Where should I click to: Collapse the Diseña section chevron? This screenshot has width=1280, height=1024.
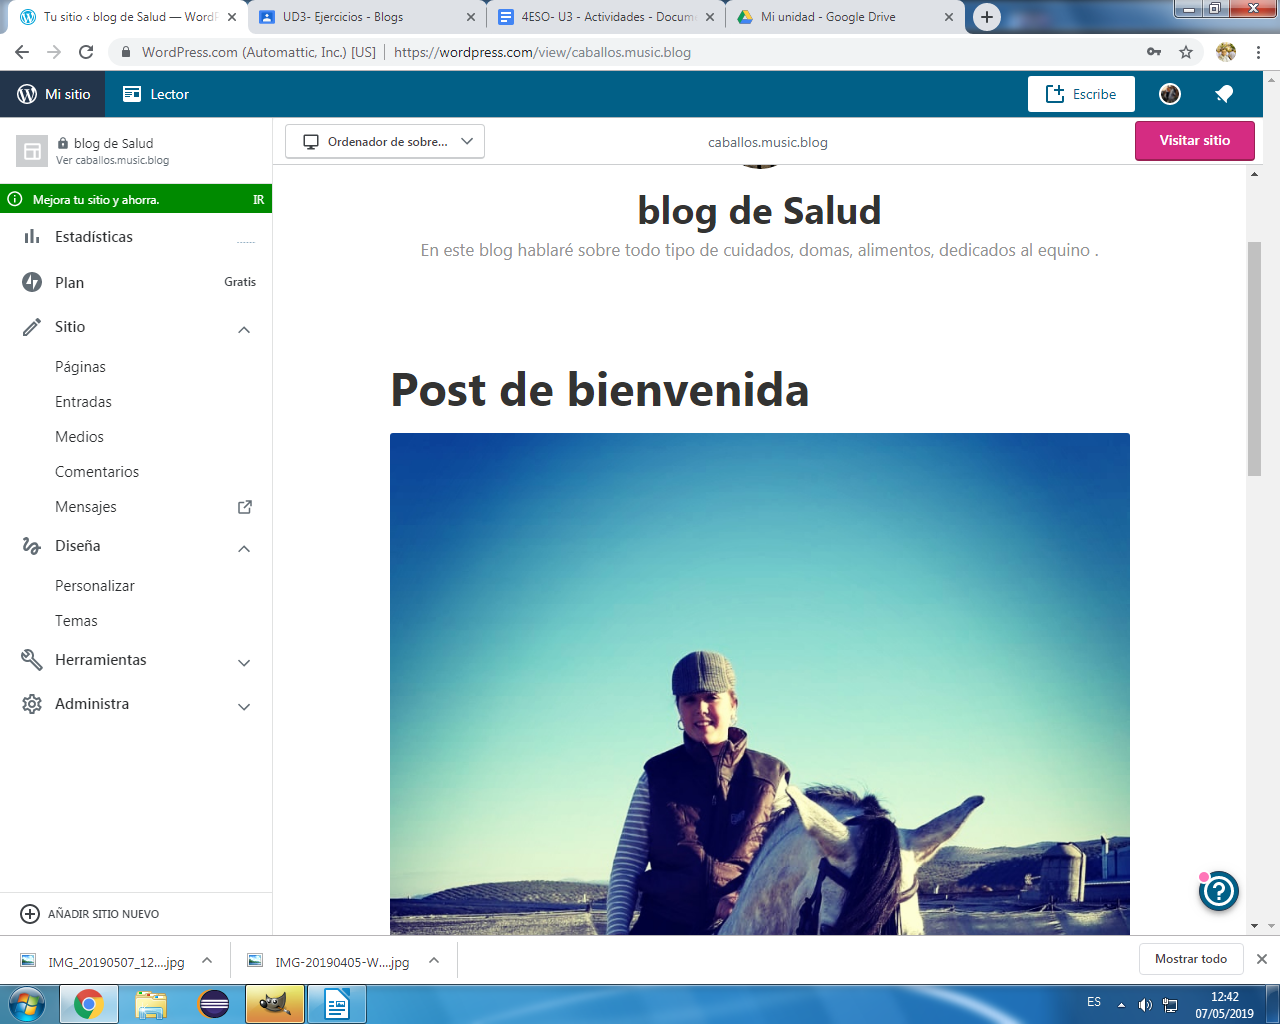[x=244, y=548]
